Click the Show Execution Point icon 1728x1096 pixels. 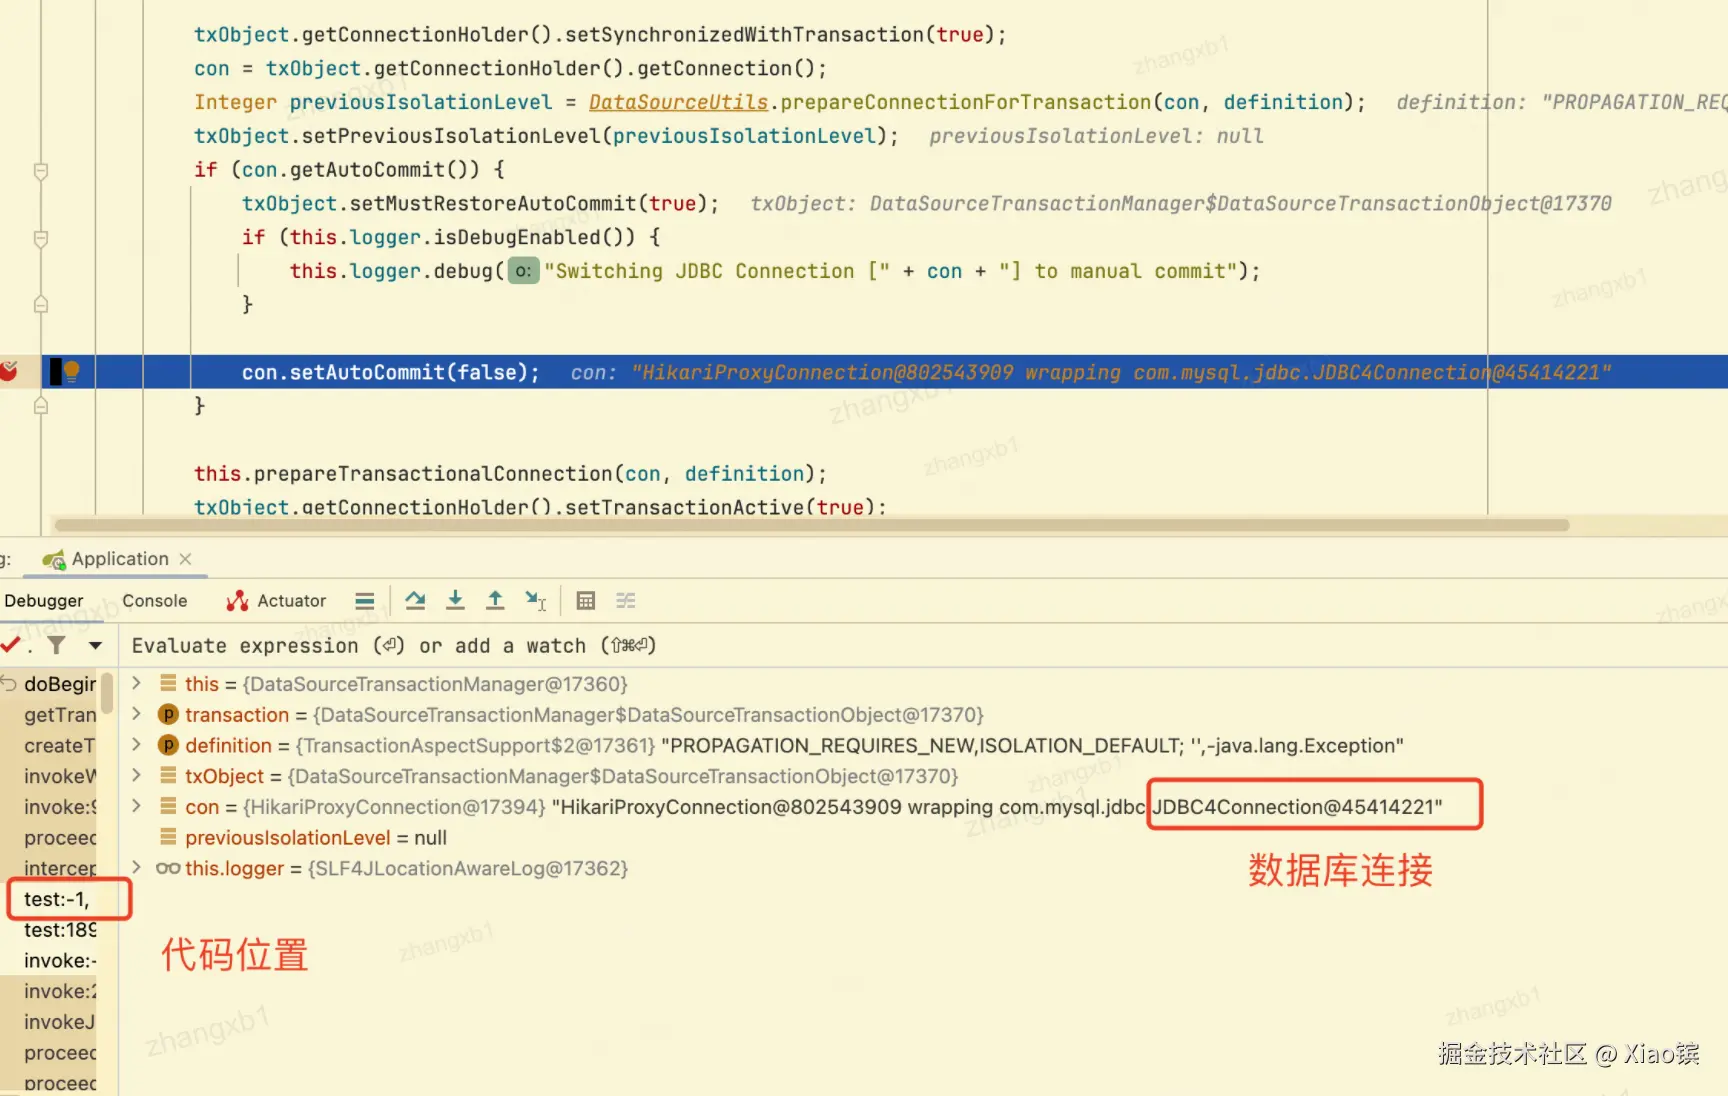point(364,601)
